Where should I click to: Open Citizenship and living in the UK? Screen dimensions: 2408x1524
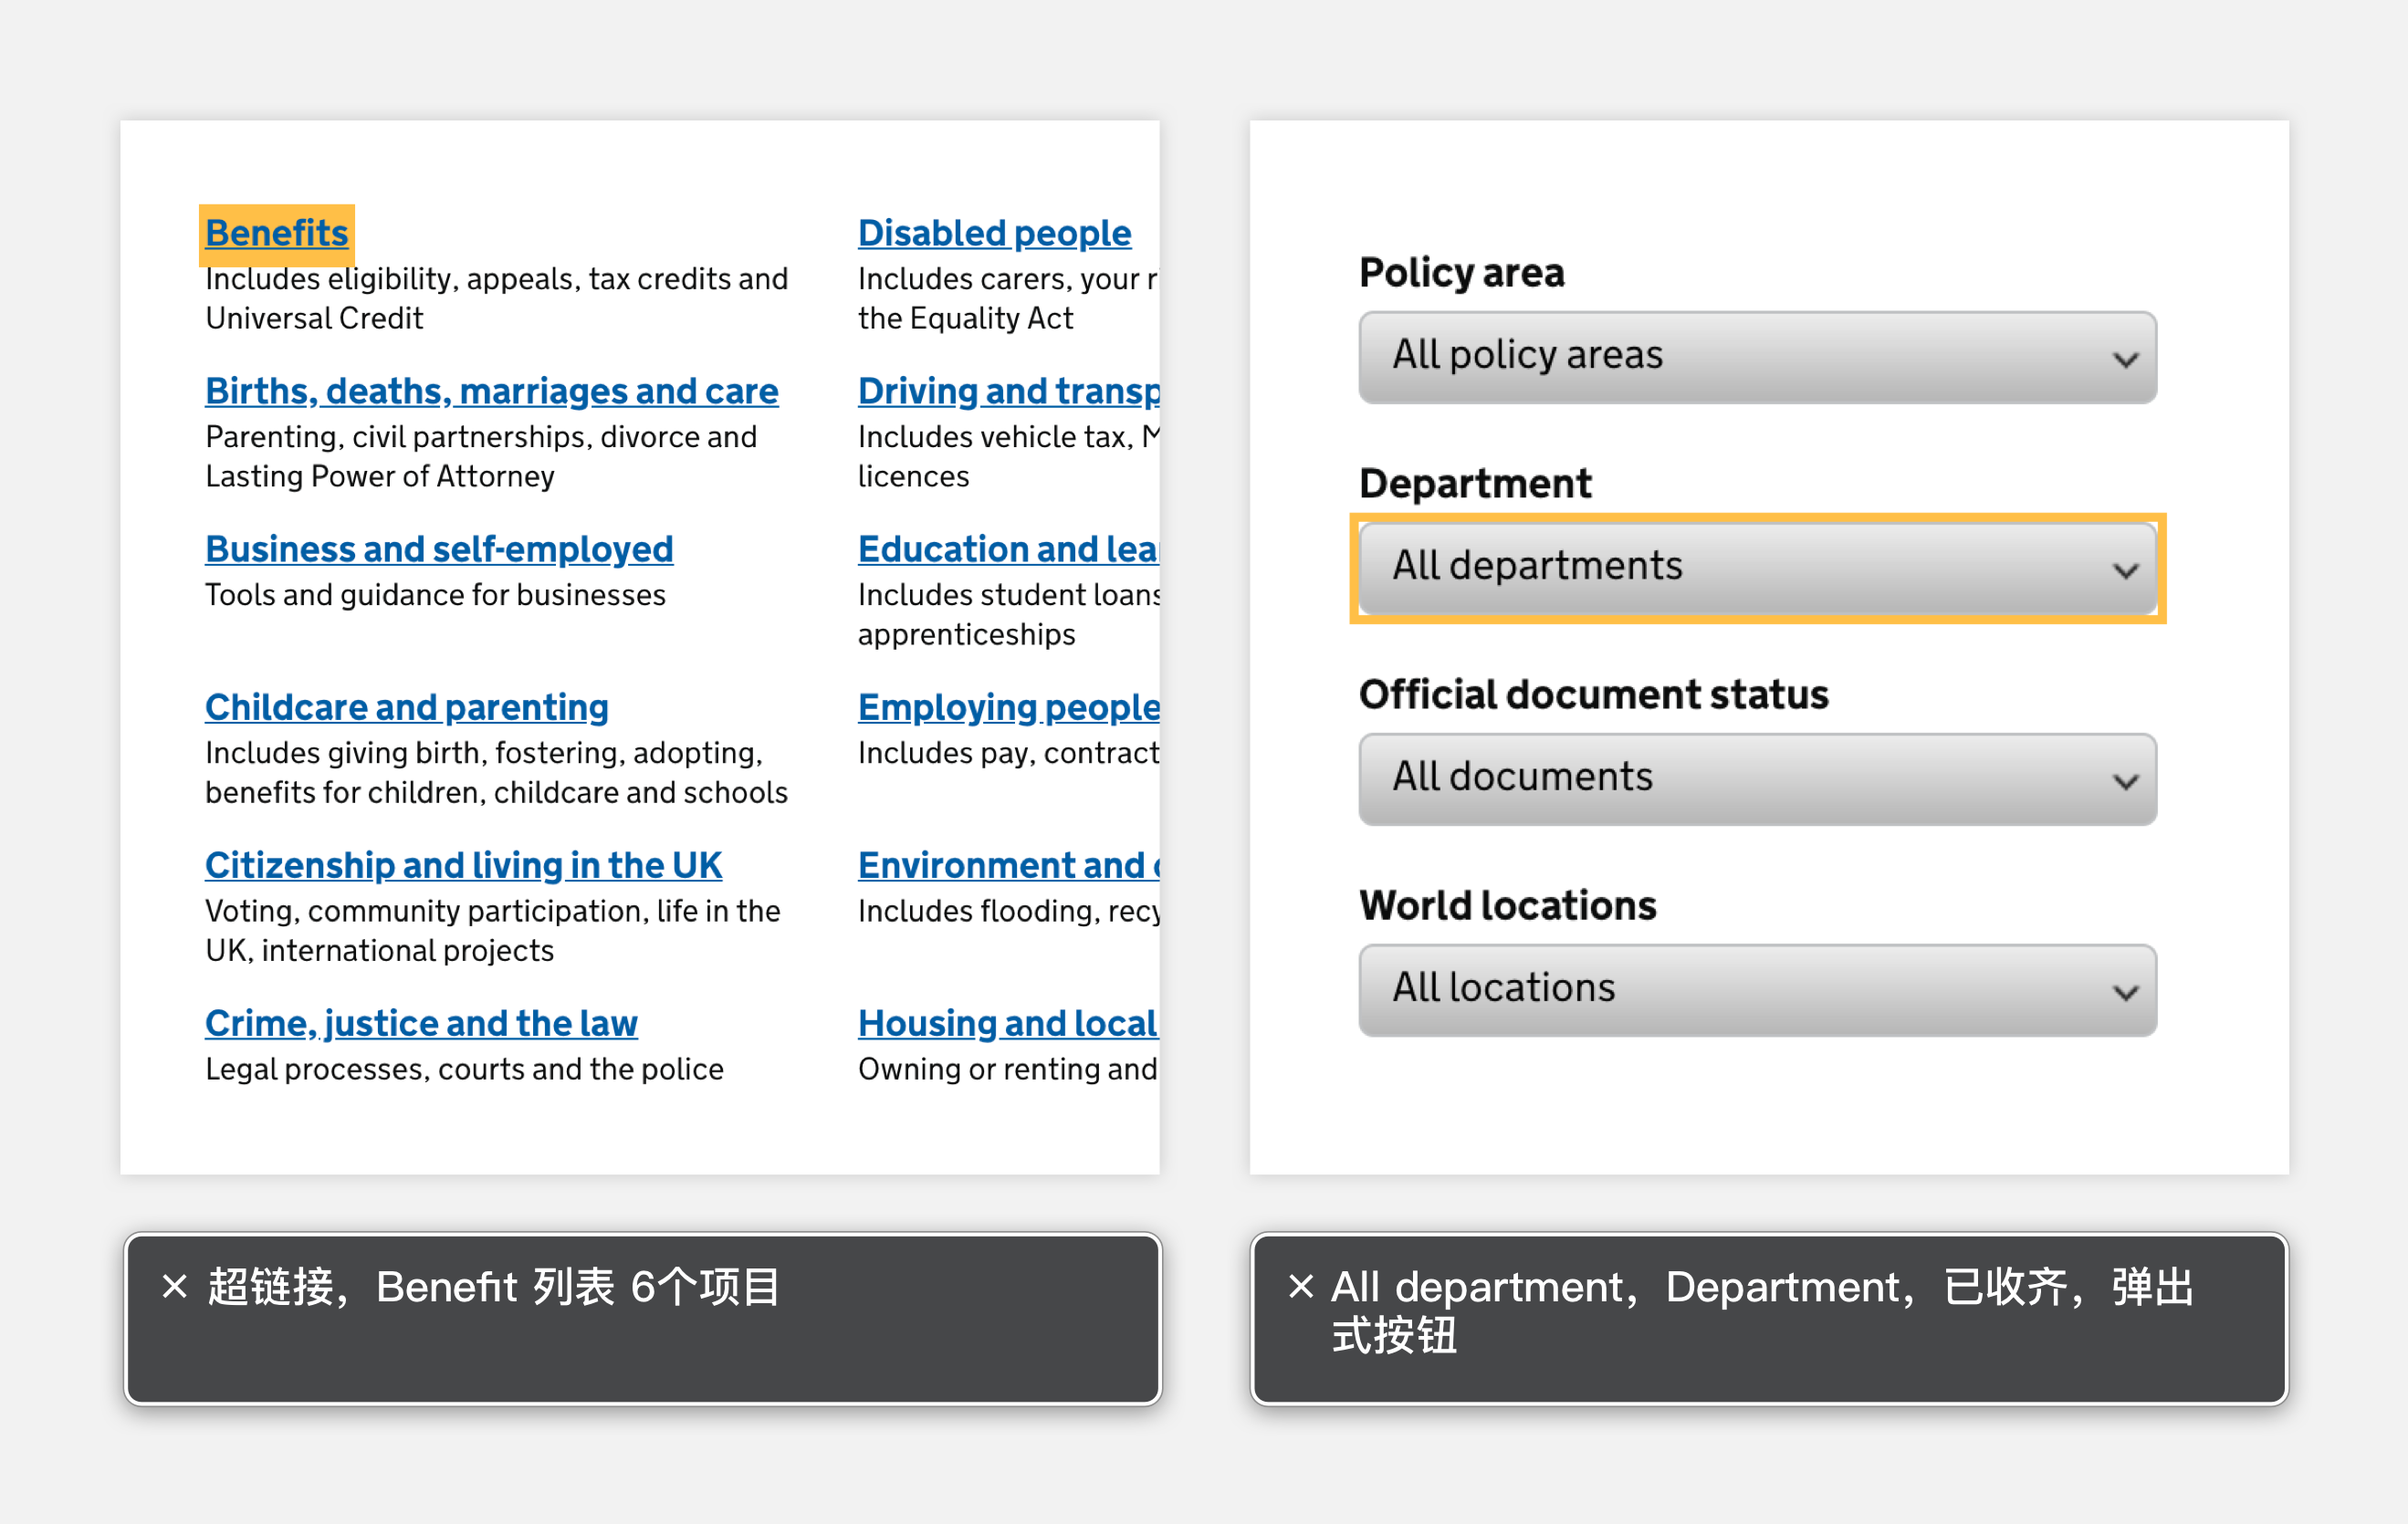point(463,865)
